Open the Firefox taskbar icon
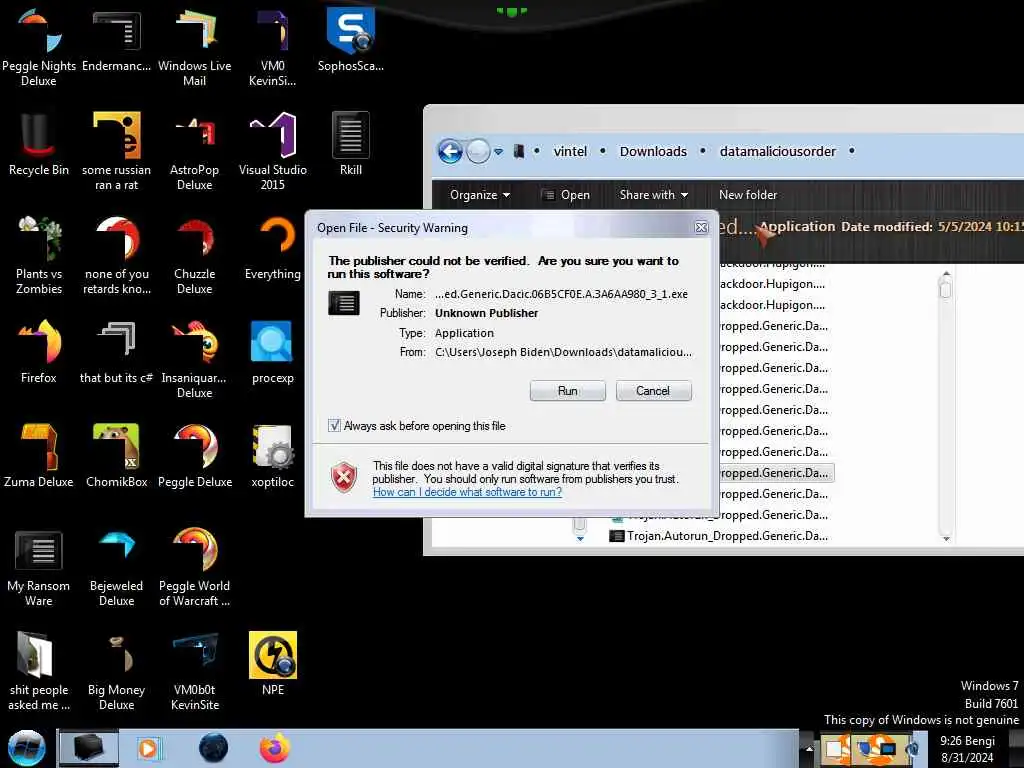1024x768 pixels. click(x=274, y=748)
